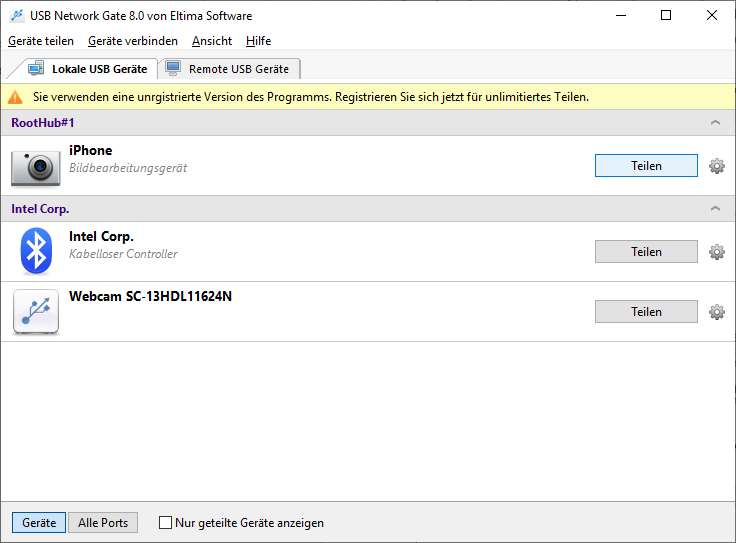Image resolution: width=736 pixels, height=543 pixels.
Task: Open settings gear for Intel Corp. controller
Action: pos(716,252)
